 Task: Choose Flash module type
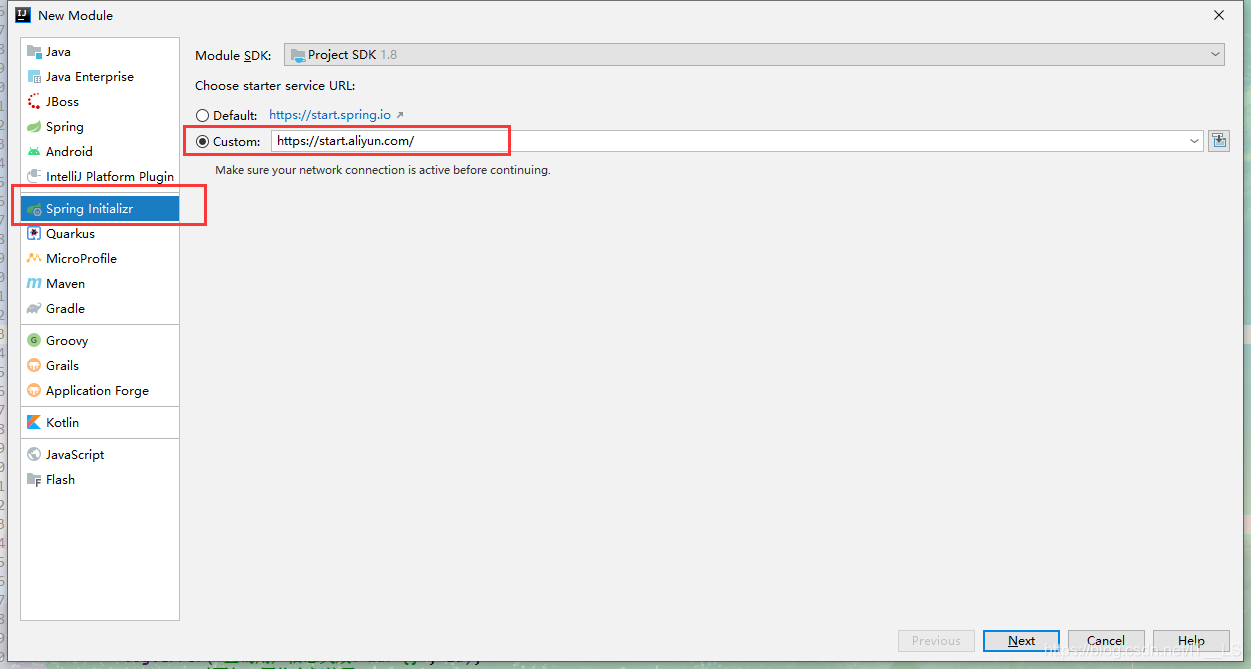point(100,480)
